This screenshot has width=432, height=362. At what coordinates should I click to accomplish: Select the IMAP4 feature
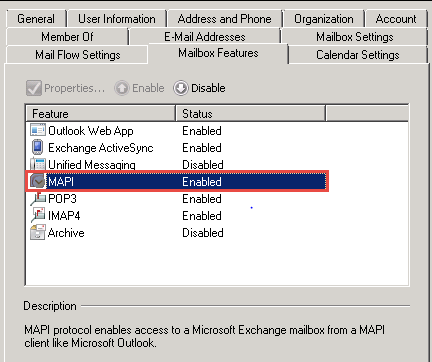(64, 216)
